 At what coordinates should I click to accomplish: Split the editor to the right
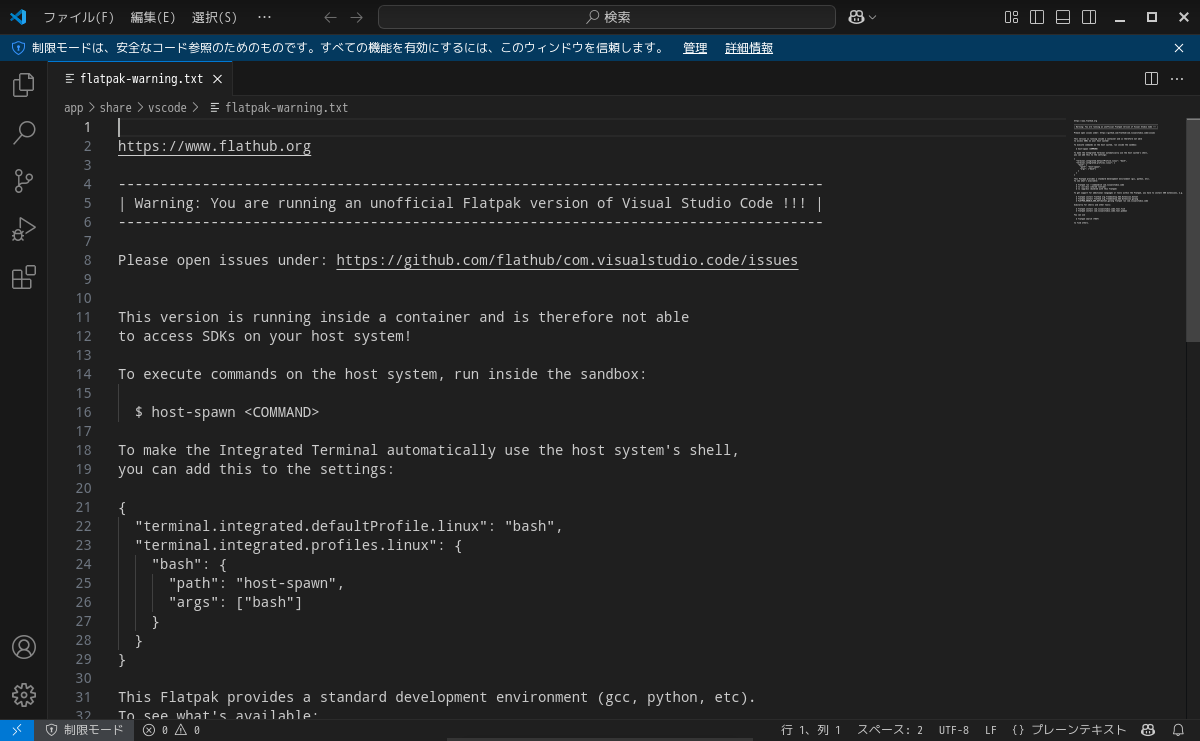(x=1151, y=78)
